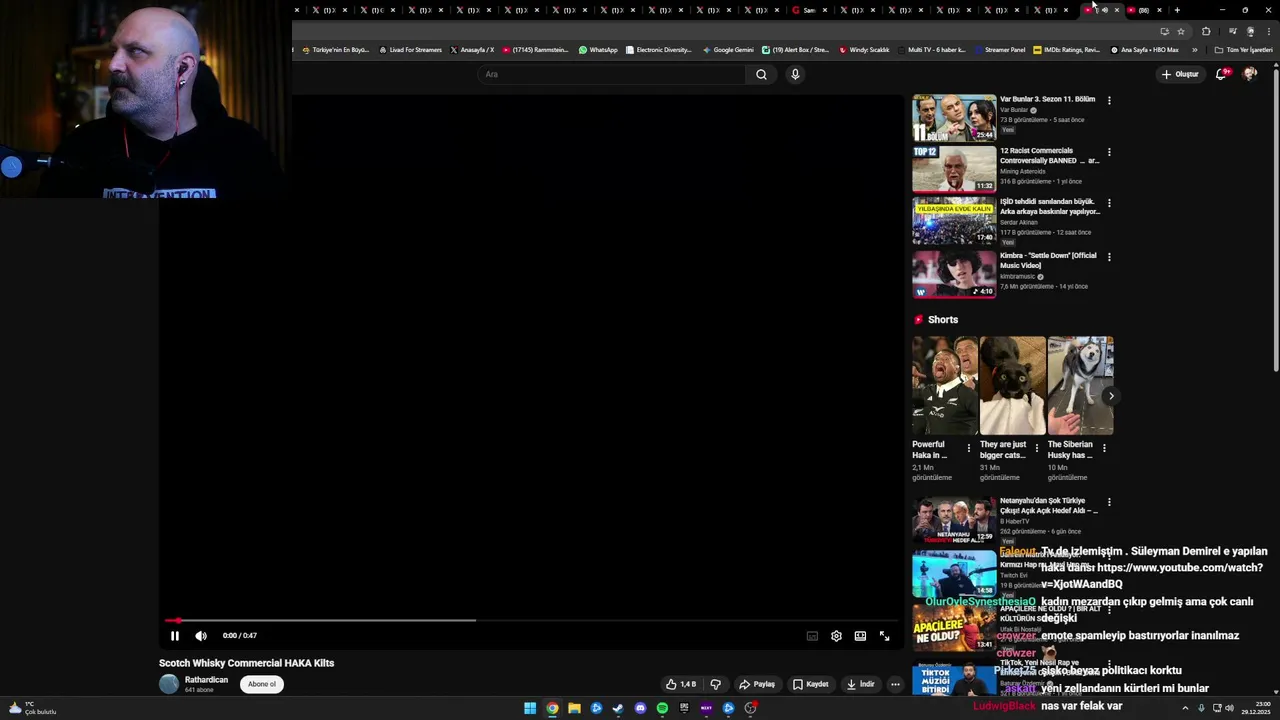Toggle theater mode in the player

[x=860, y=636]
